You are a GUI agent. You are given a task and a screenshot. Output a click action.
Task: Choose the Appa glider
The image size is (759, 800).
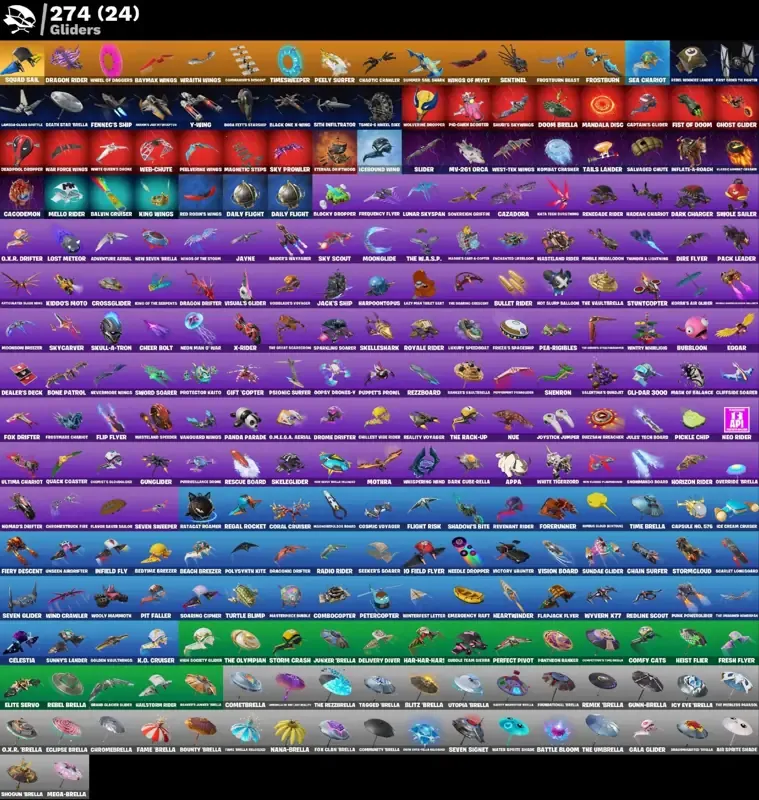tap(513, 464)
